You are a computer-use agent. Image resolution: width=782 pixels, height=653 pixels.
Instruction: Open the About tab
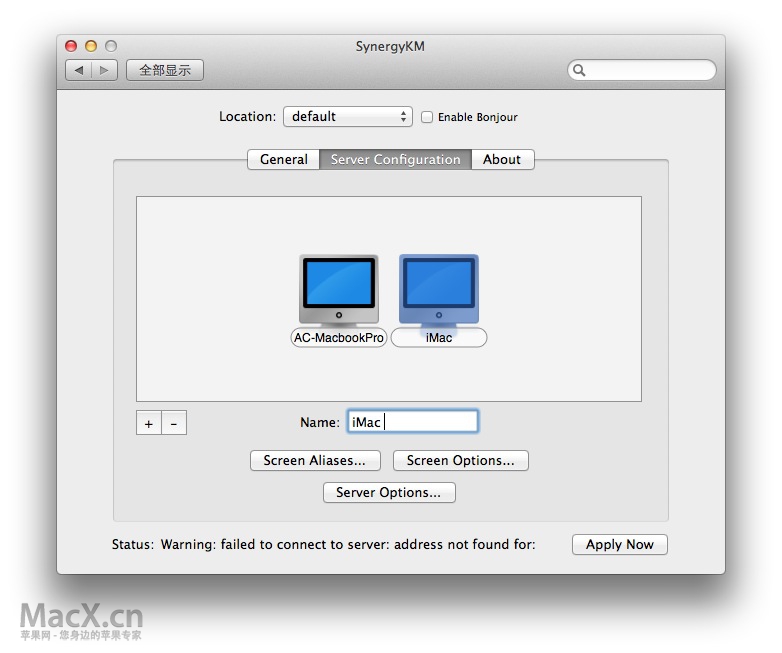(502, 160)
